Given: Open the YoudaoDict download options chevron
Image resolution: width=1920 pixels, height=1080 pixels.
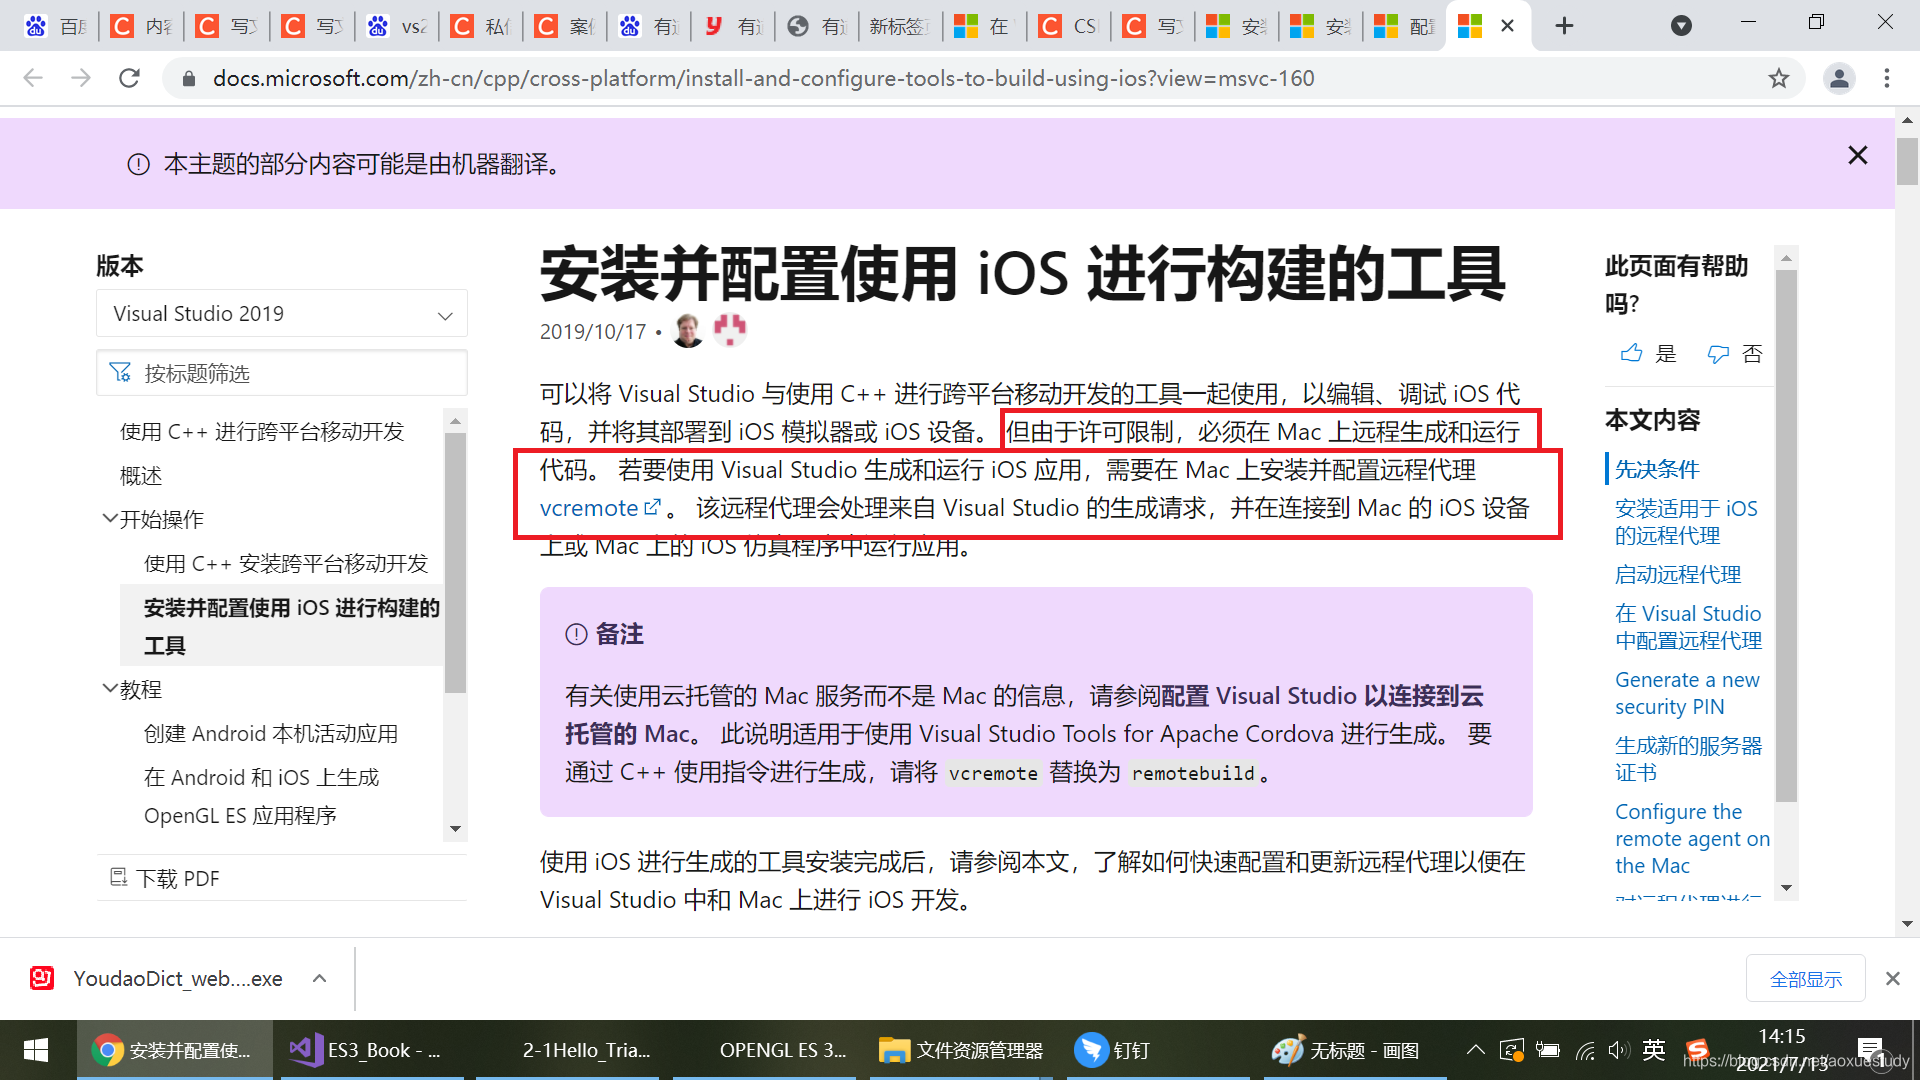Looking at the screenshot, I should click(319, 978).
